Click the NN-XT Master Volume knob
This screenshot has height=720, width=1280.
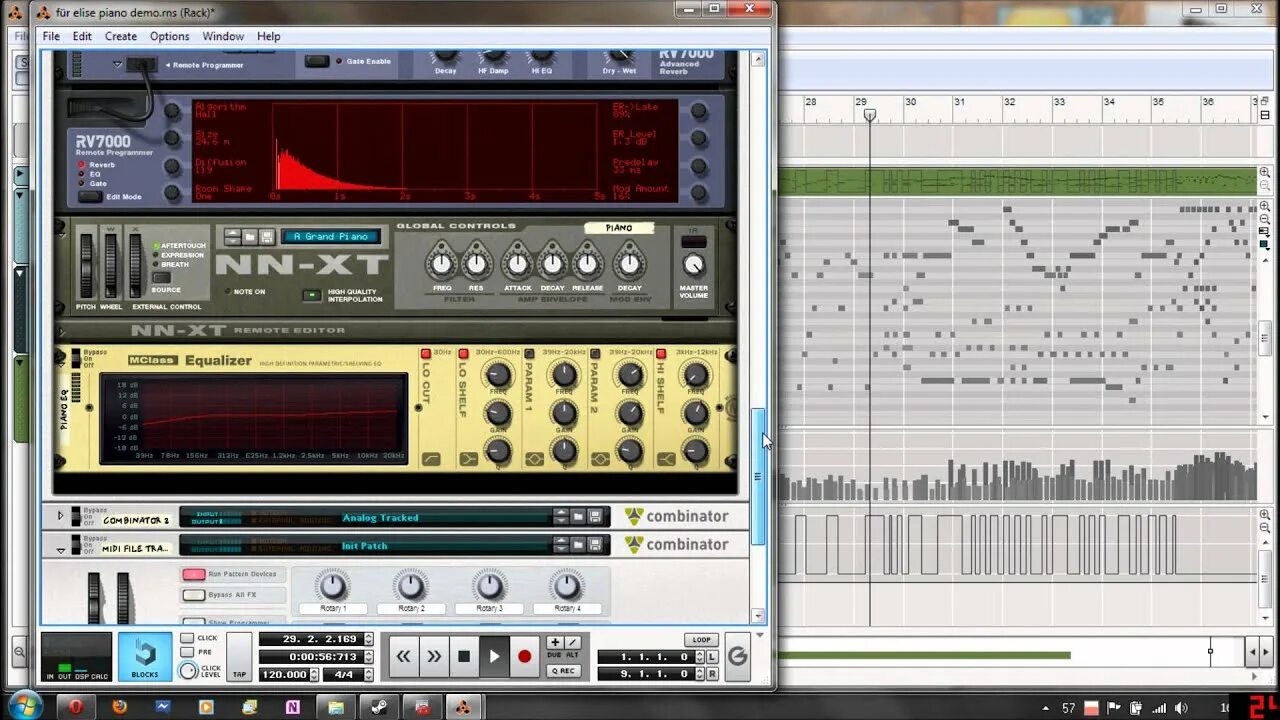tap(693, 266)
